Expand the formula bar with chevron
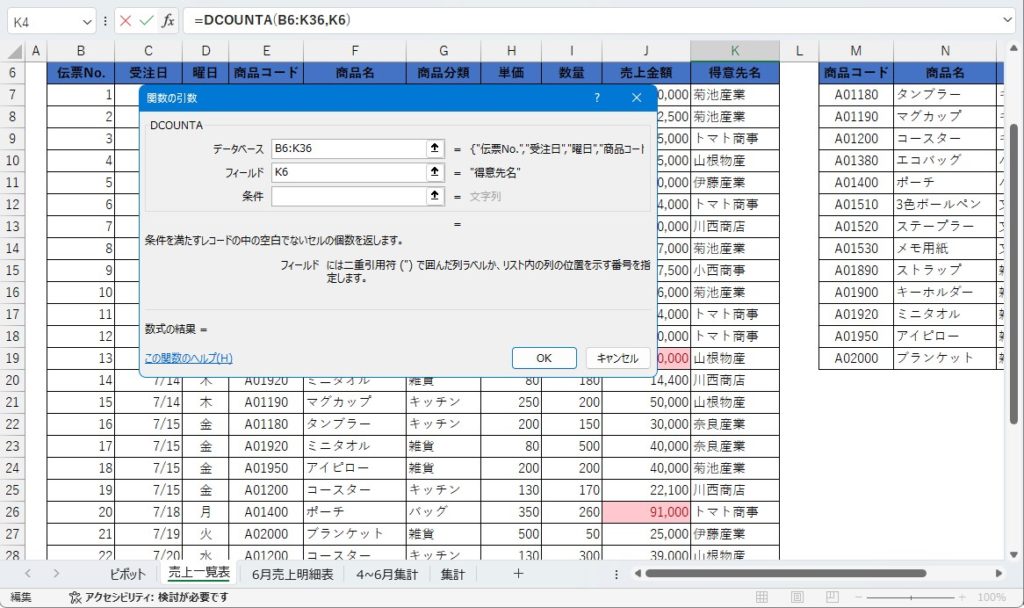The width and height of the screenshot is (1024, 608). pyautogui.click(x=1006, y=20)
